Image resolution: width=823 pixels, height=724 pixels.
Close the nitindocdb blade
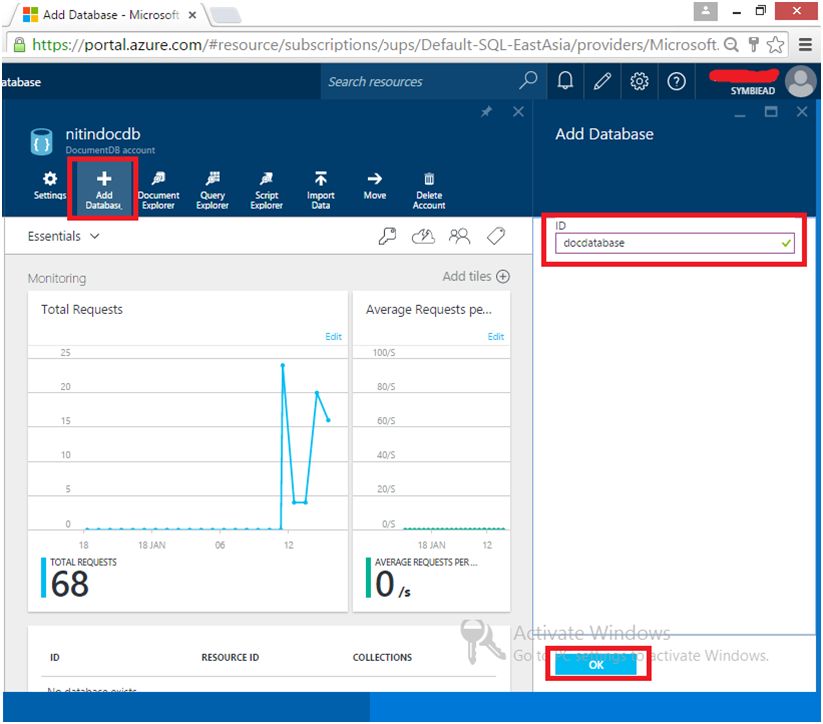518,111
